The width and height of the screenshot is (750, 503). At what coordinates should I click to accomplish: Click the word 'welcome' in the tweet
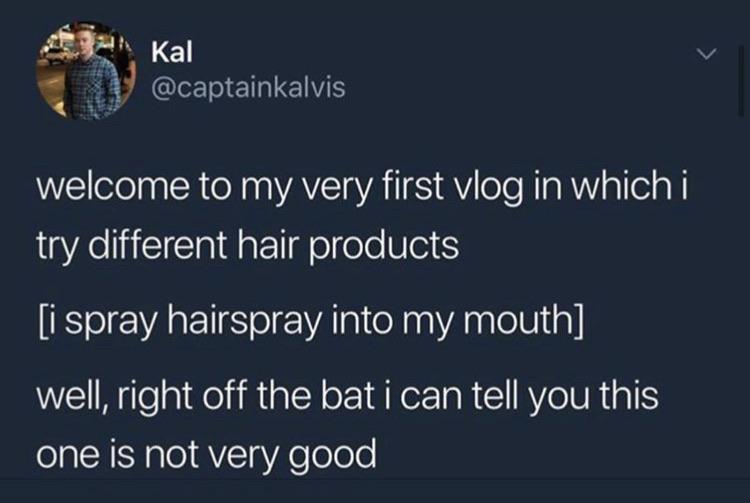click(x=112, y=187)
